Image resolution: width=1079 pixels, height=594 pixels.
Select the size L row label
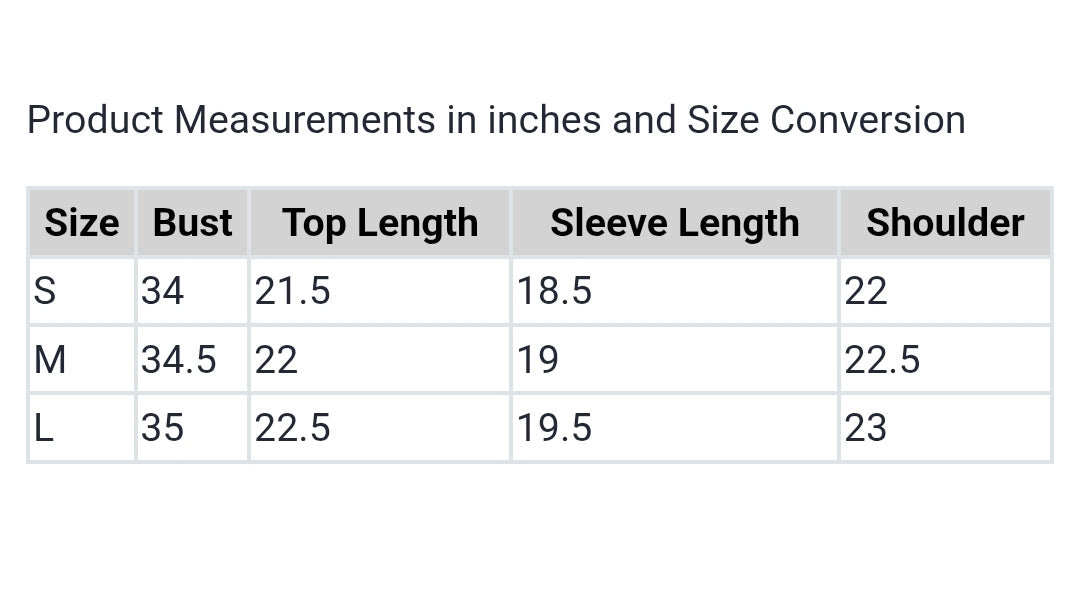[x=43, y=428]
